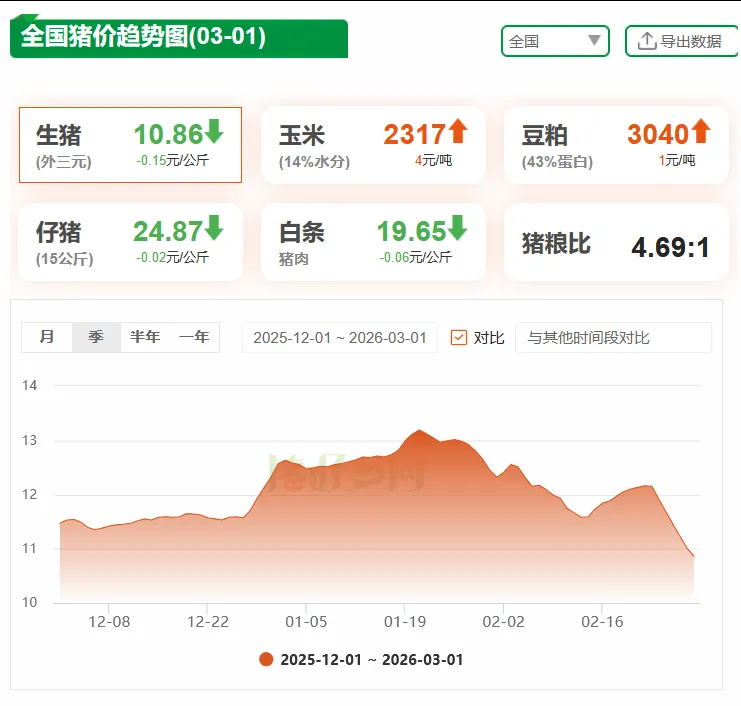
Task: Click the 02-16 x-axis date label
Action: (x=602, y=621)
